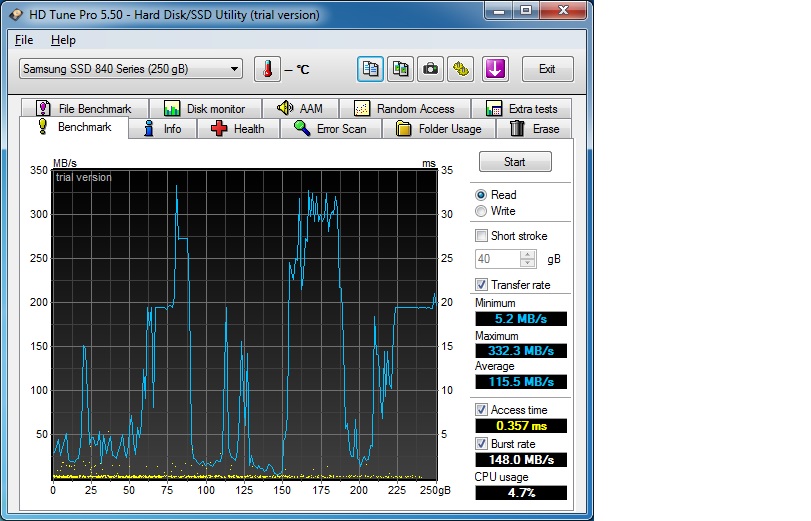The height and width of the screenshot is (521, 811).
Task: Click the Minimum value 5.2 MB/s
Action: [521, 319]
